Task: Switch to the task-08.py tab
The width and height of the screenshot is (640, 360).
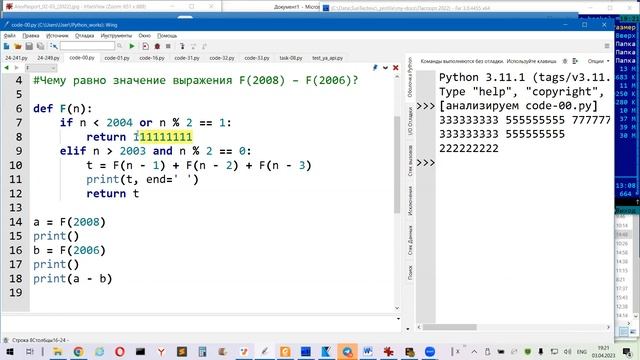Action: [291, 58]
